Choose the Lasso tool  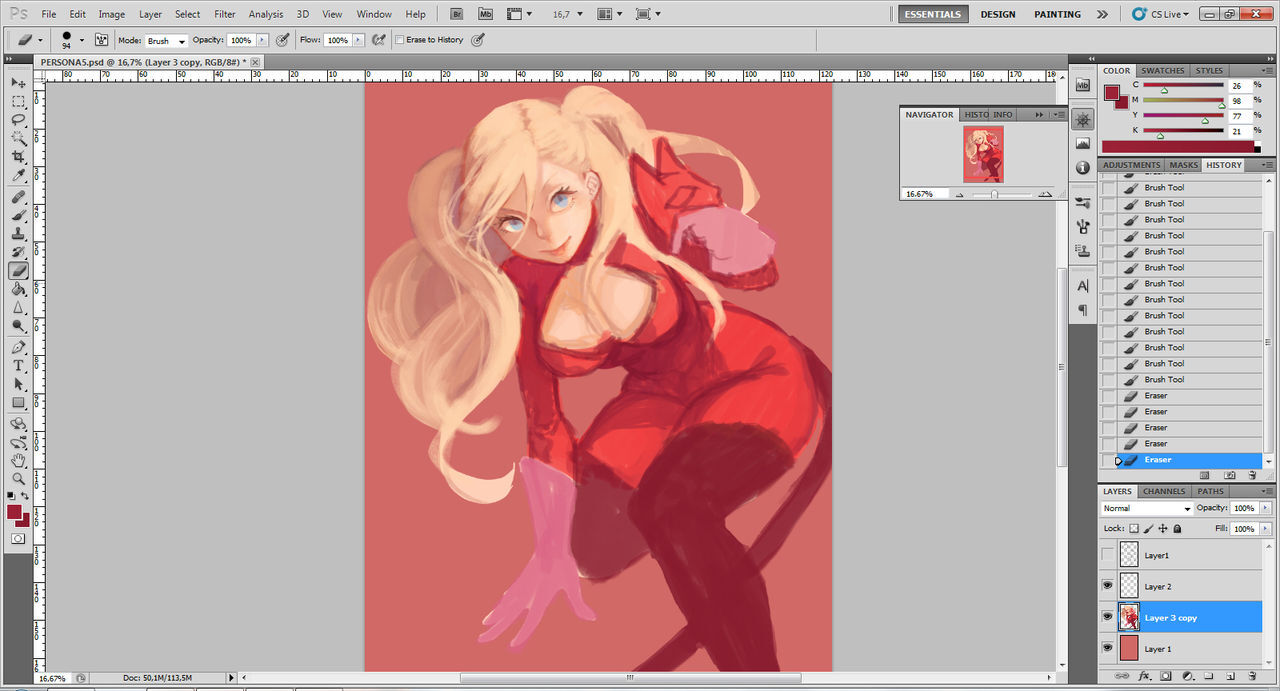tap(18, 120)
